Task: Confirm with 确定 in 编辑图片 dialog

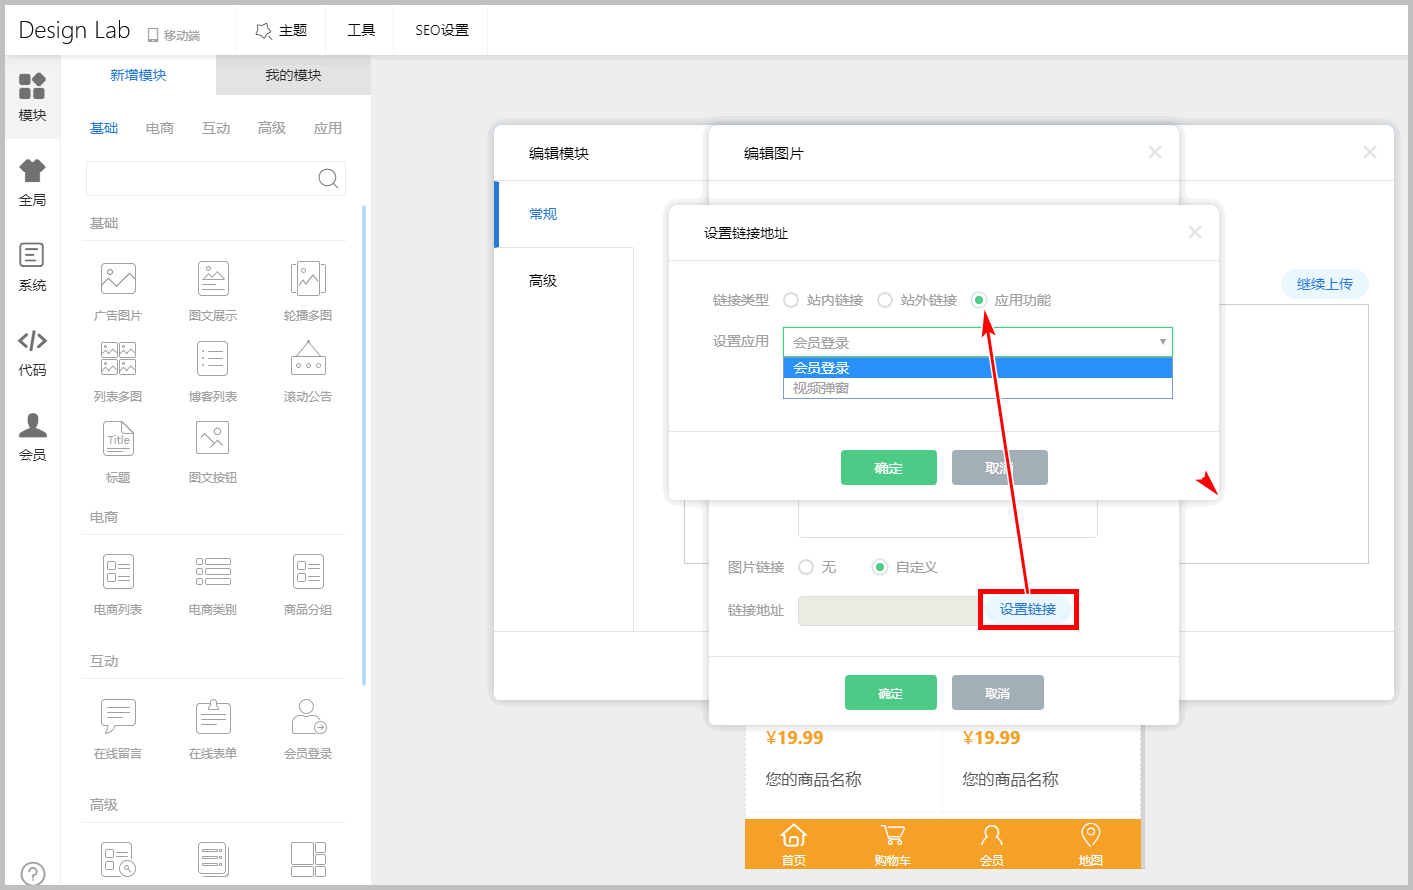Action: (x=891, y=693)
